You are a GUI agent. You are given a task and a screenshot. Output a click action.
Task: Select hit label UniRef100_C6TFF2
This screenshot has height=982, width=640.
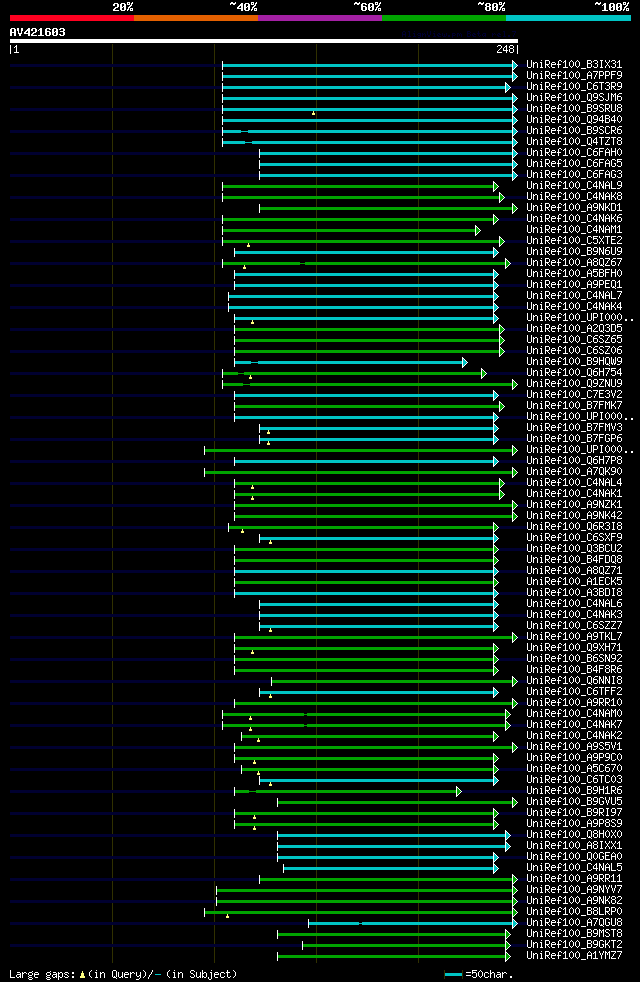[x=574, y=691]
